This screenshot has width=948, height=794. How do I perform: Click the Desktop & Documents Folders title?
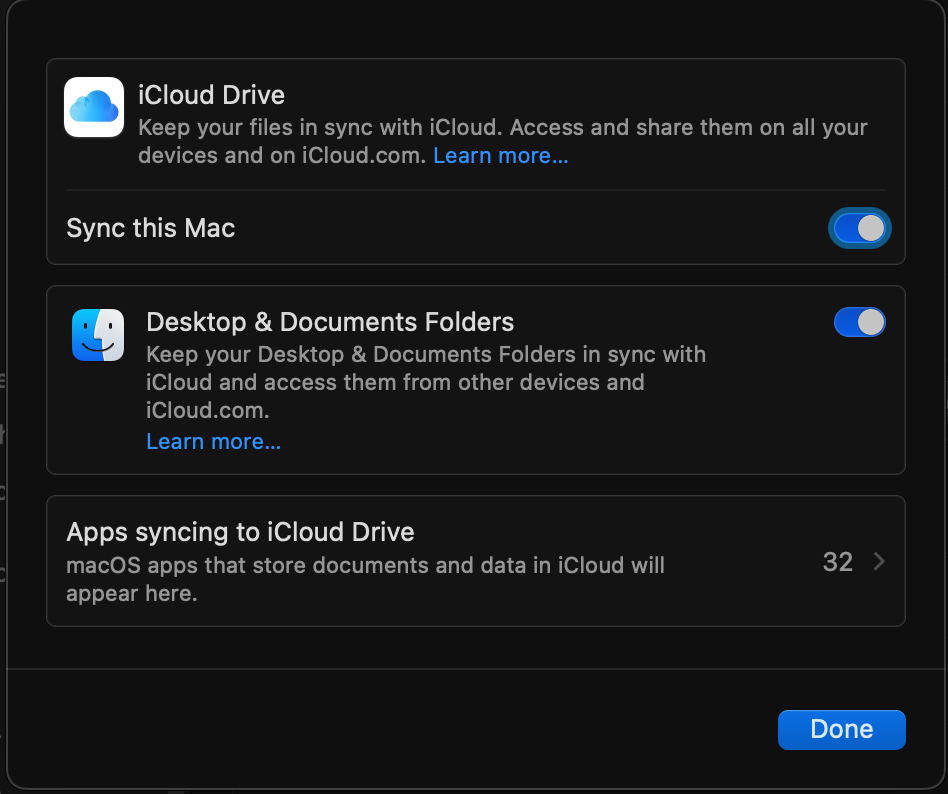tap(330, 322)
